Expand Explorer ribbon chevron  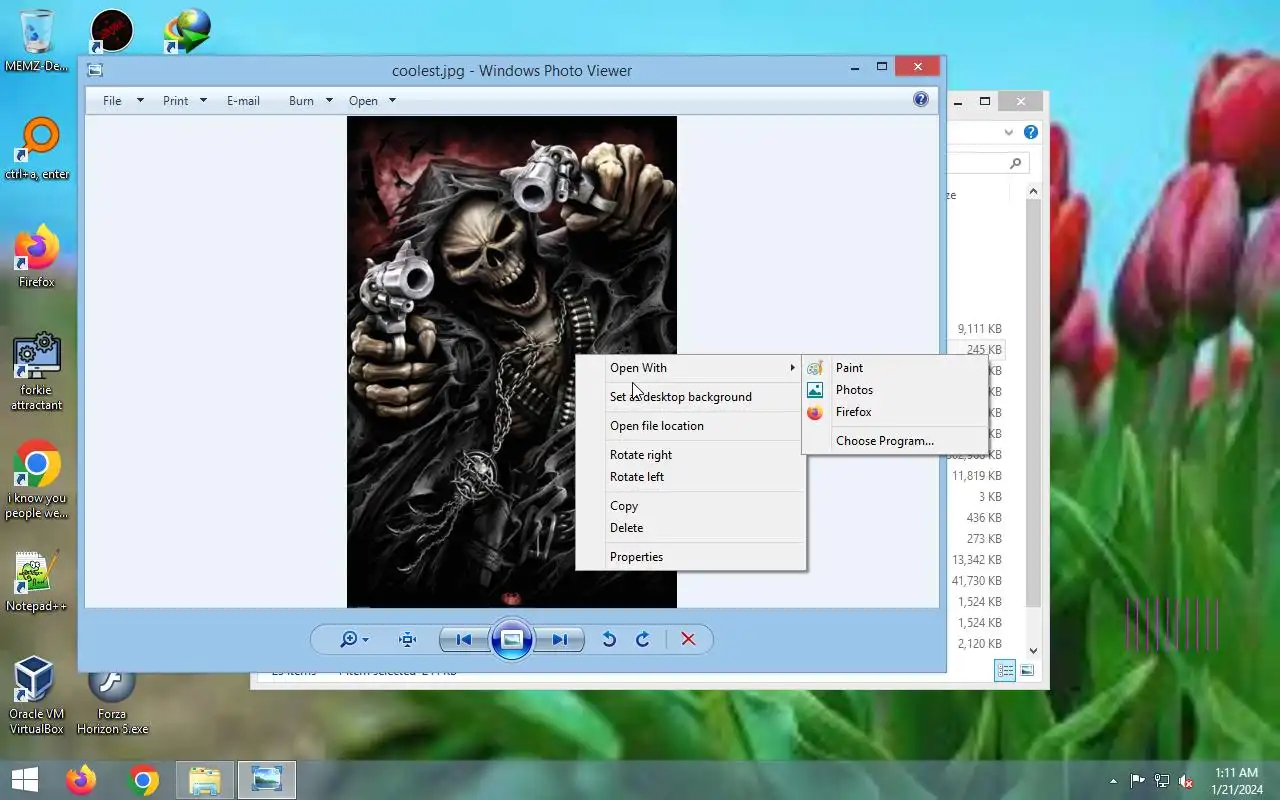point(1009,132)
